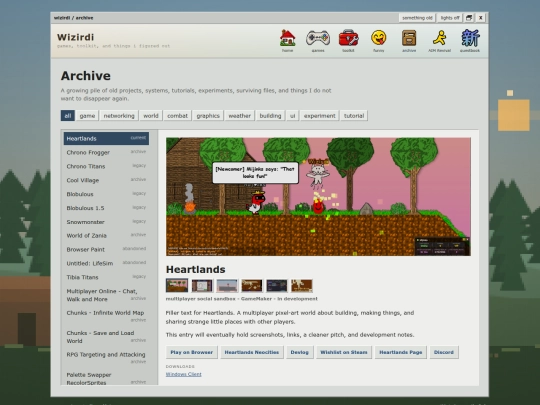Filter archive by 'graphics' tag
This screenshot has width=540, height=405.
point(208,116)
